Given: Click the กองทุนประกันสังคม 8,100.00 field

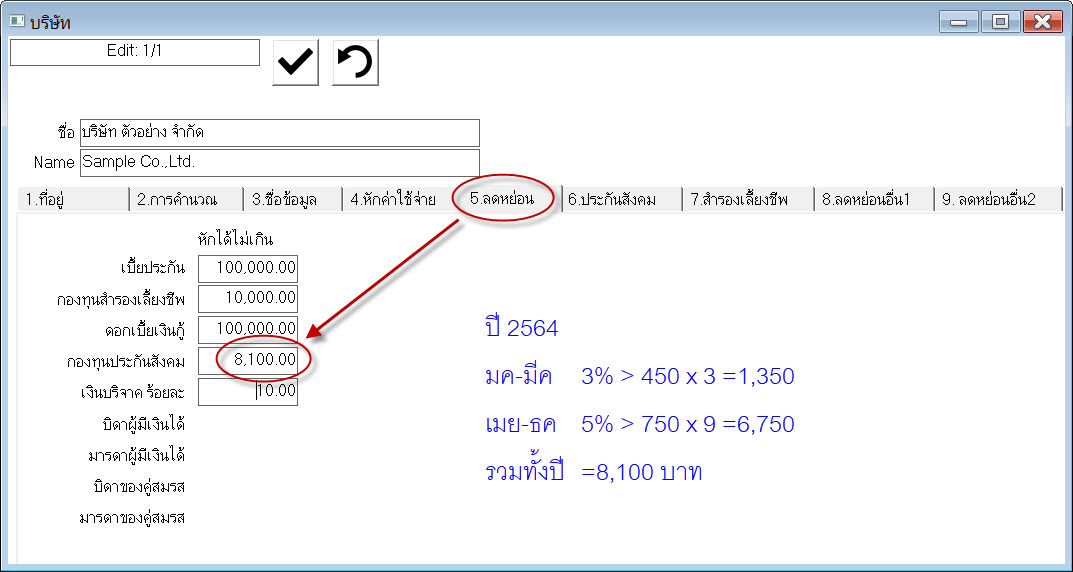Looking at the screenshot, I should [248, 361].
